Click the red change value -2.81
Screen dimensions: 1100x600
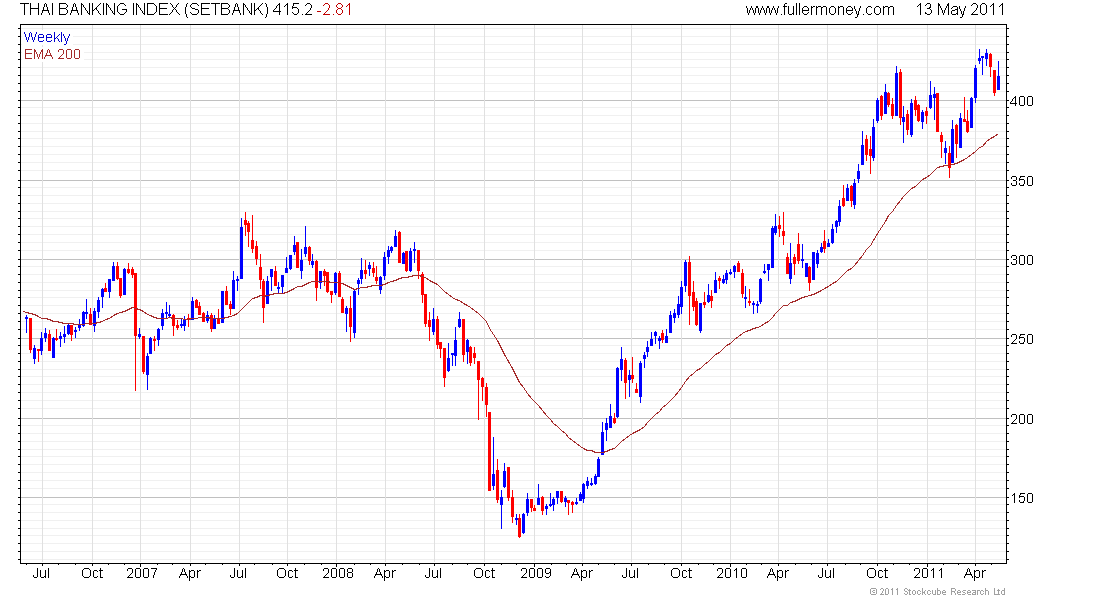tap(334, 10)
